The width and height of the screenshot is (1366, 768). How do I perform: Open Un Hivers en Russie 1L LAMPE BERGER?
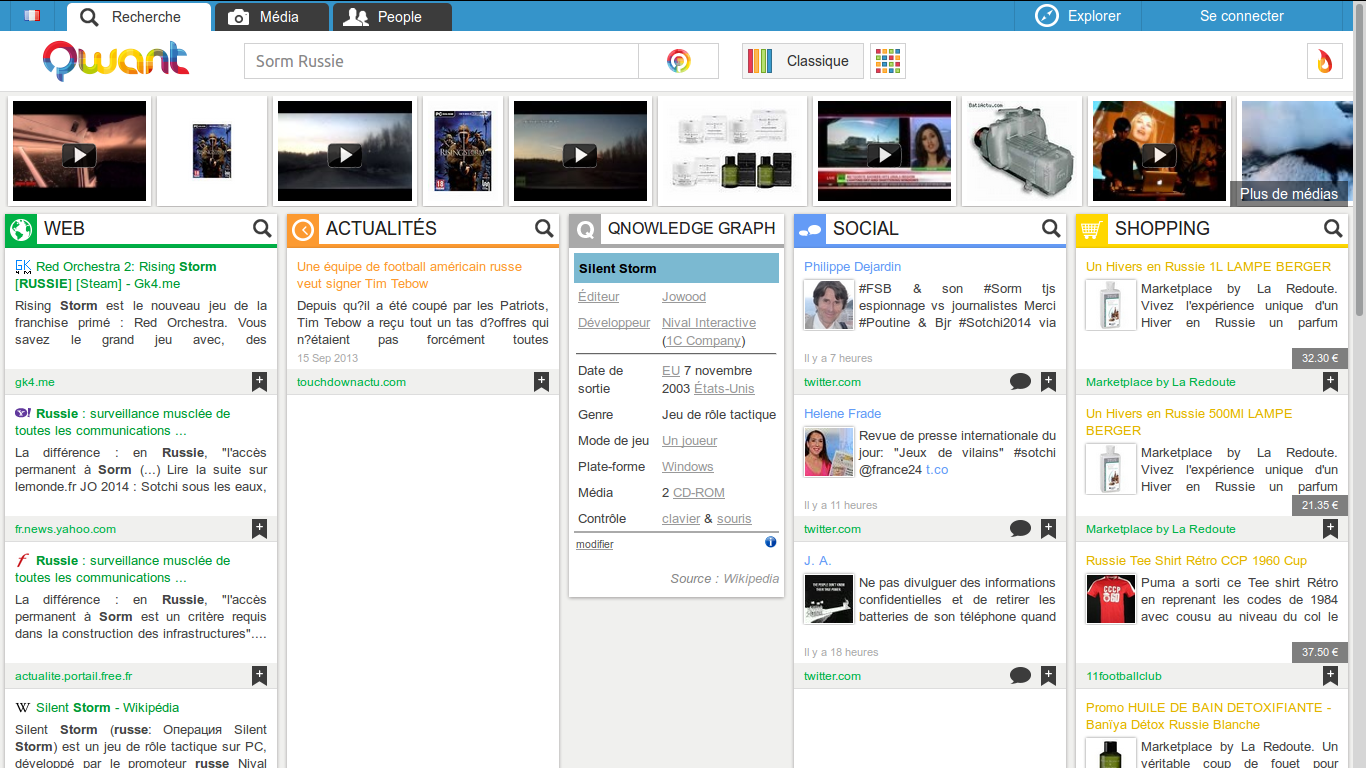[x=1208, y=267]
